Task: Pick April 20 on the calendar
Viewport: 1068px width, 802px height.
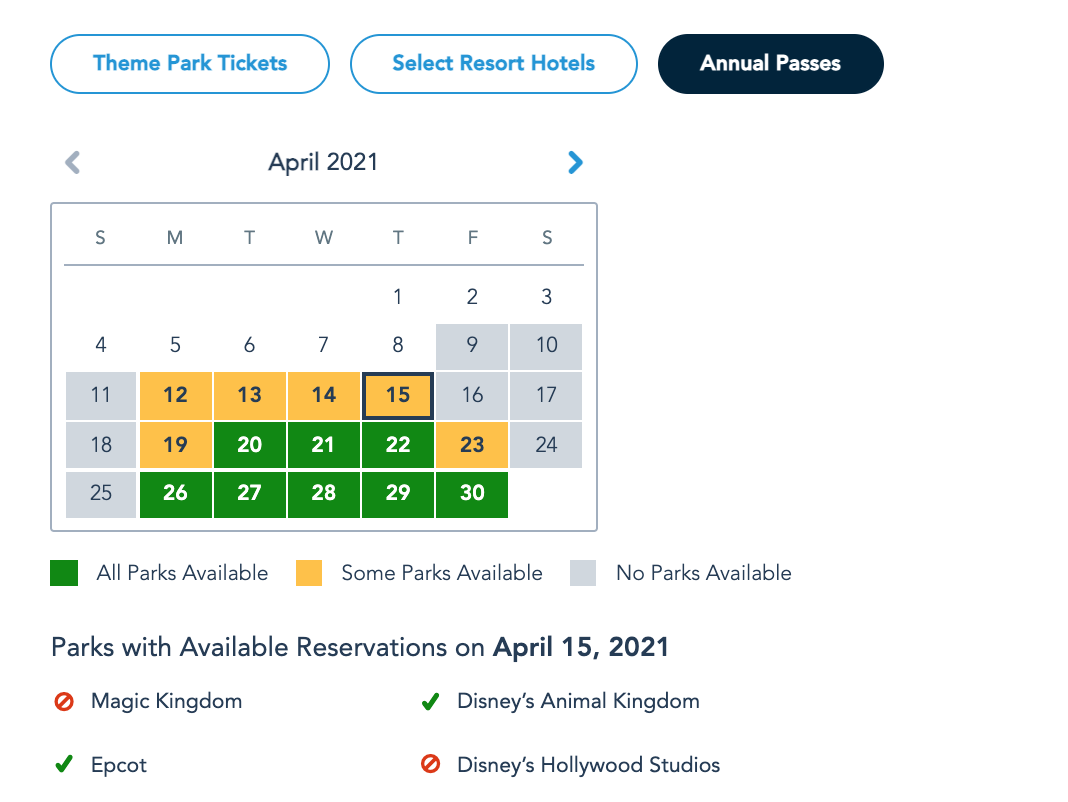Action: 250,444
